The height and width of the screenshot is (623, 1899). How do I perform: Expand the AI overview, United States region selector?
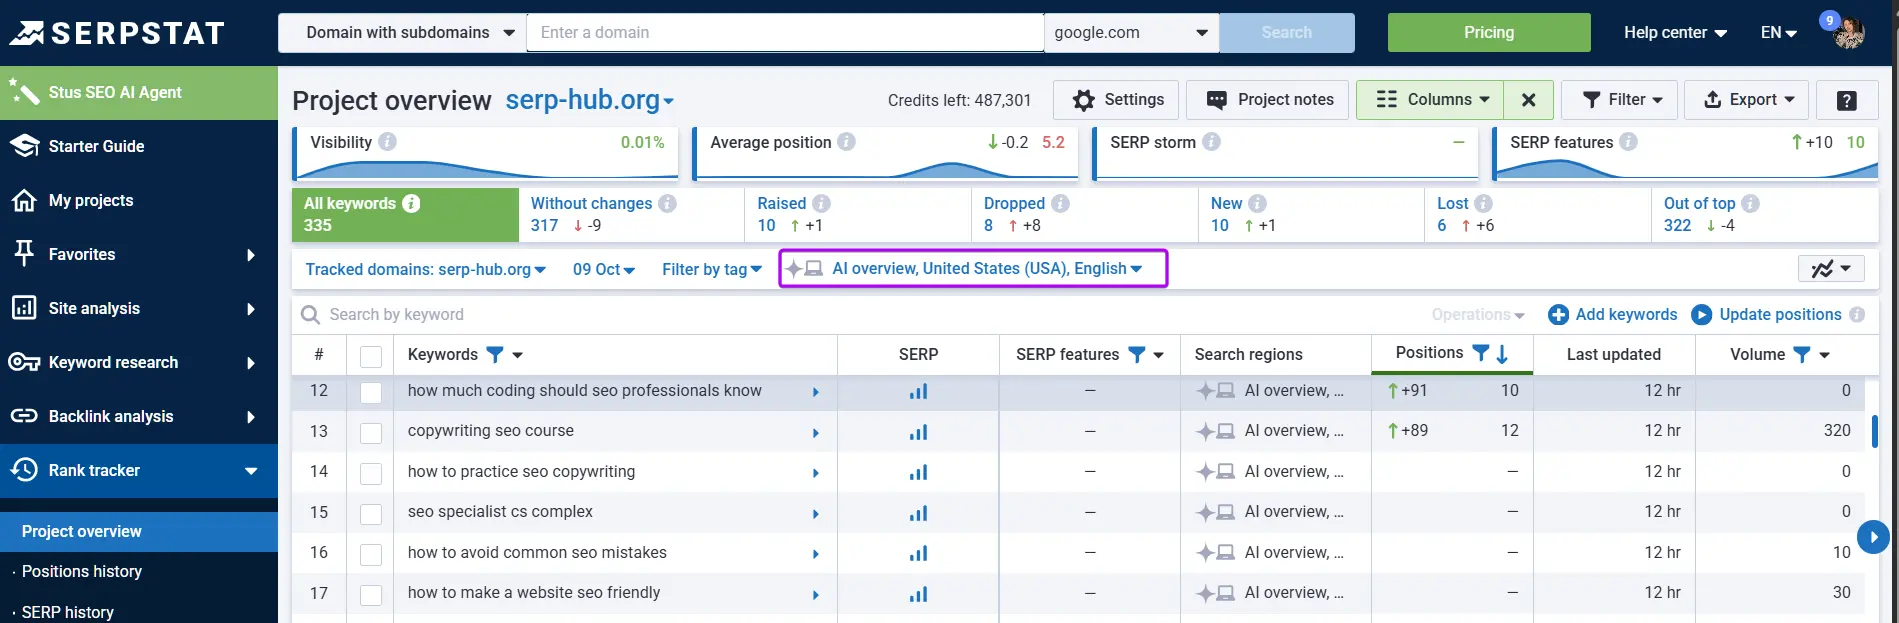(973, 268)
